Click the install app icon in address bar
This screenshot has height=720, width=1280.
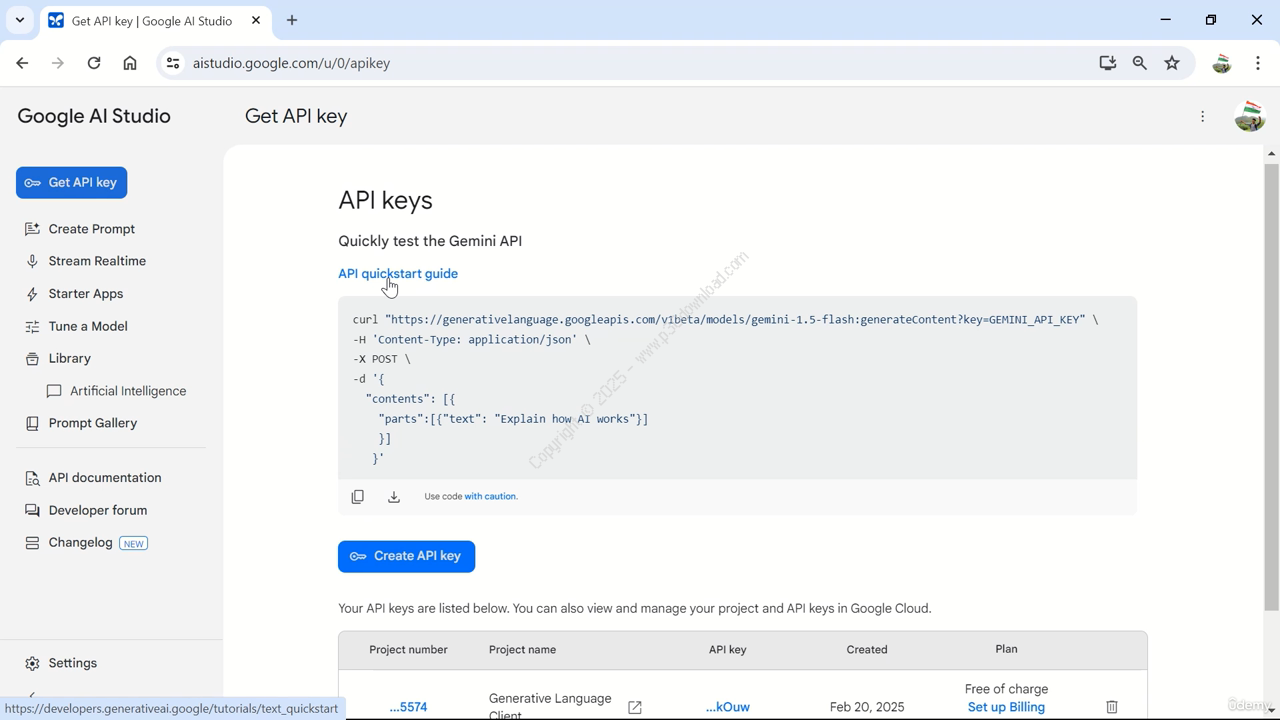(x=1107, y=63)
